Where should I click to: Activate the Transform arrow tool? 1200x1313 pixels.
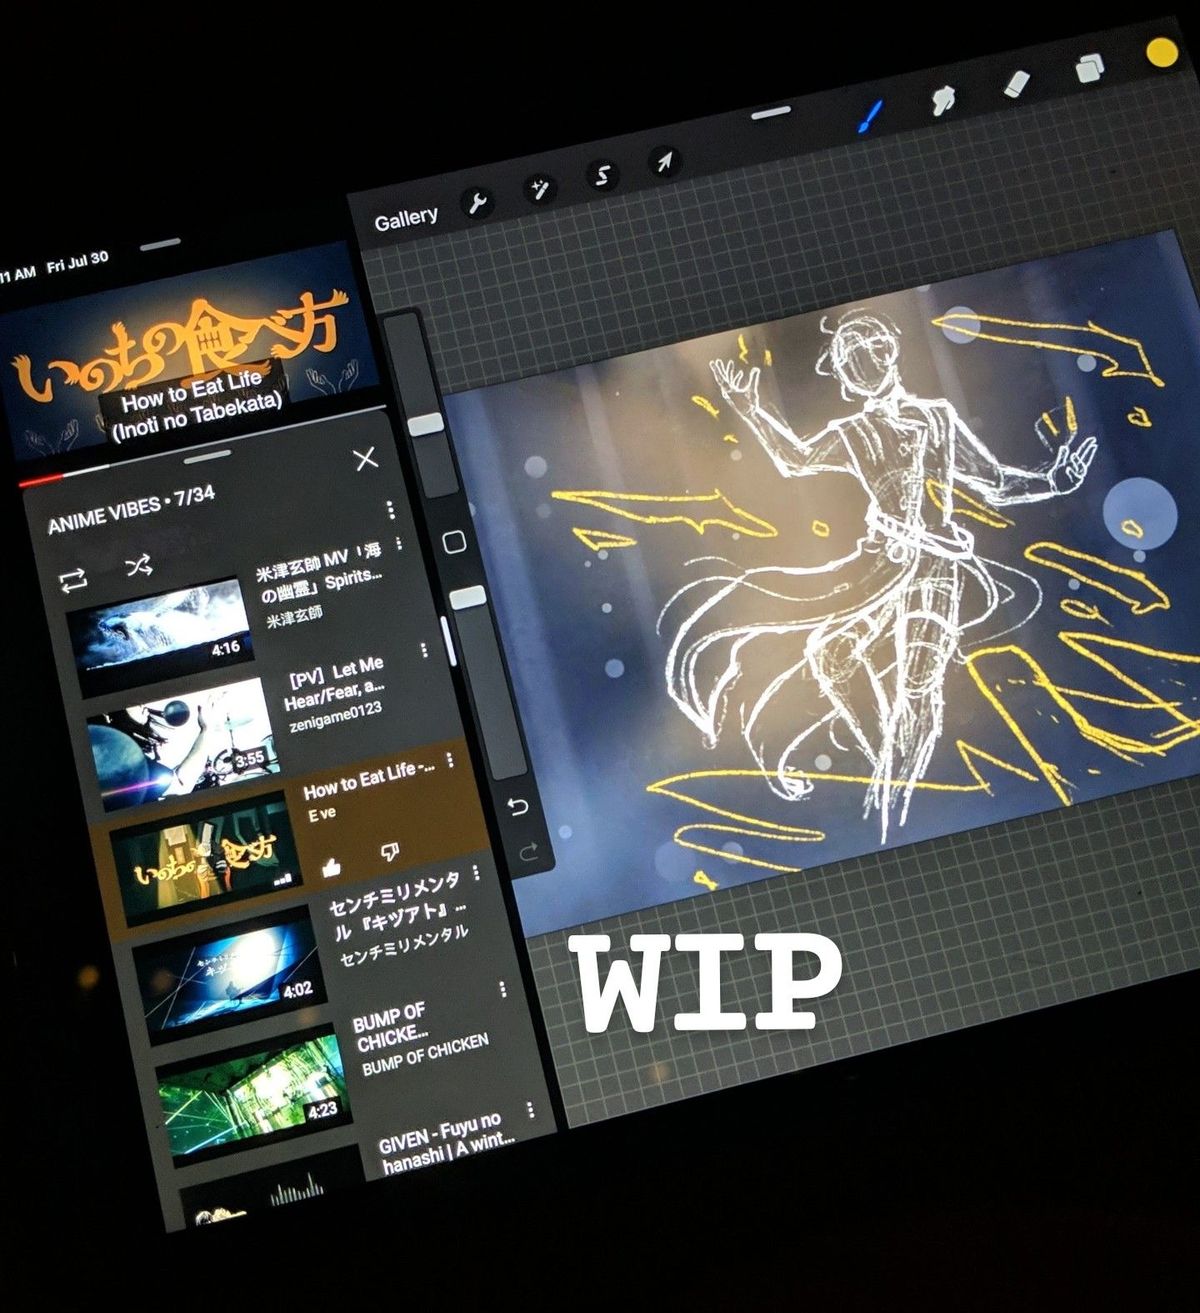663,162
